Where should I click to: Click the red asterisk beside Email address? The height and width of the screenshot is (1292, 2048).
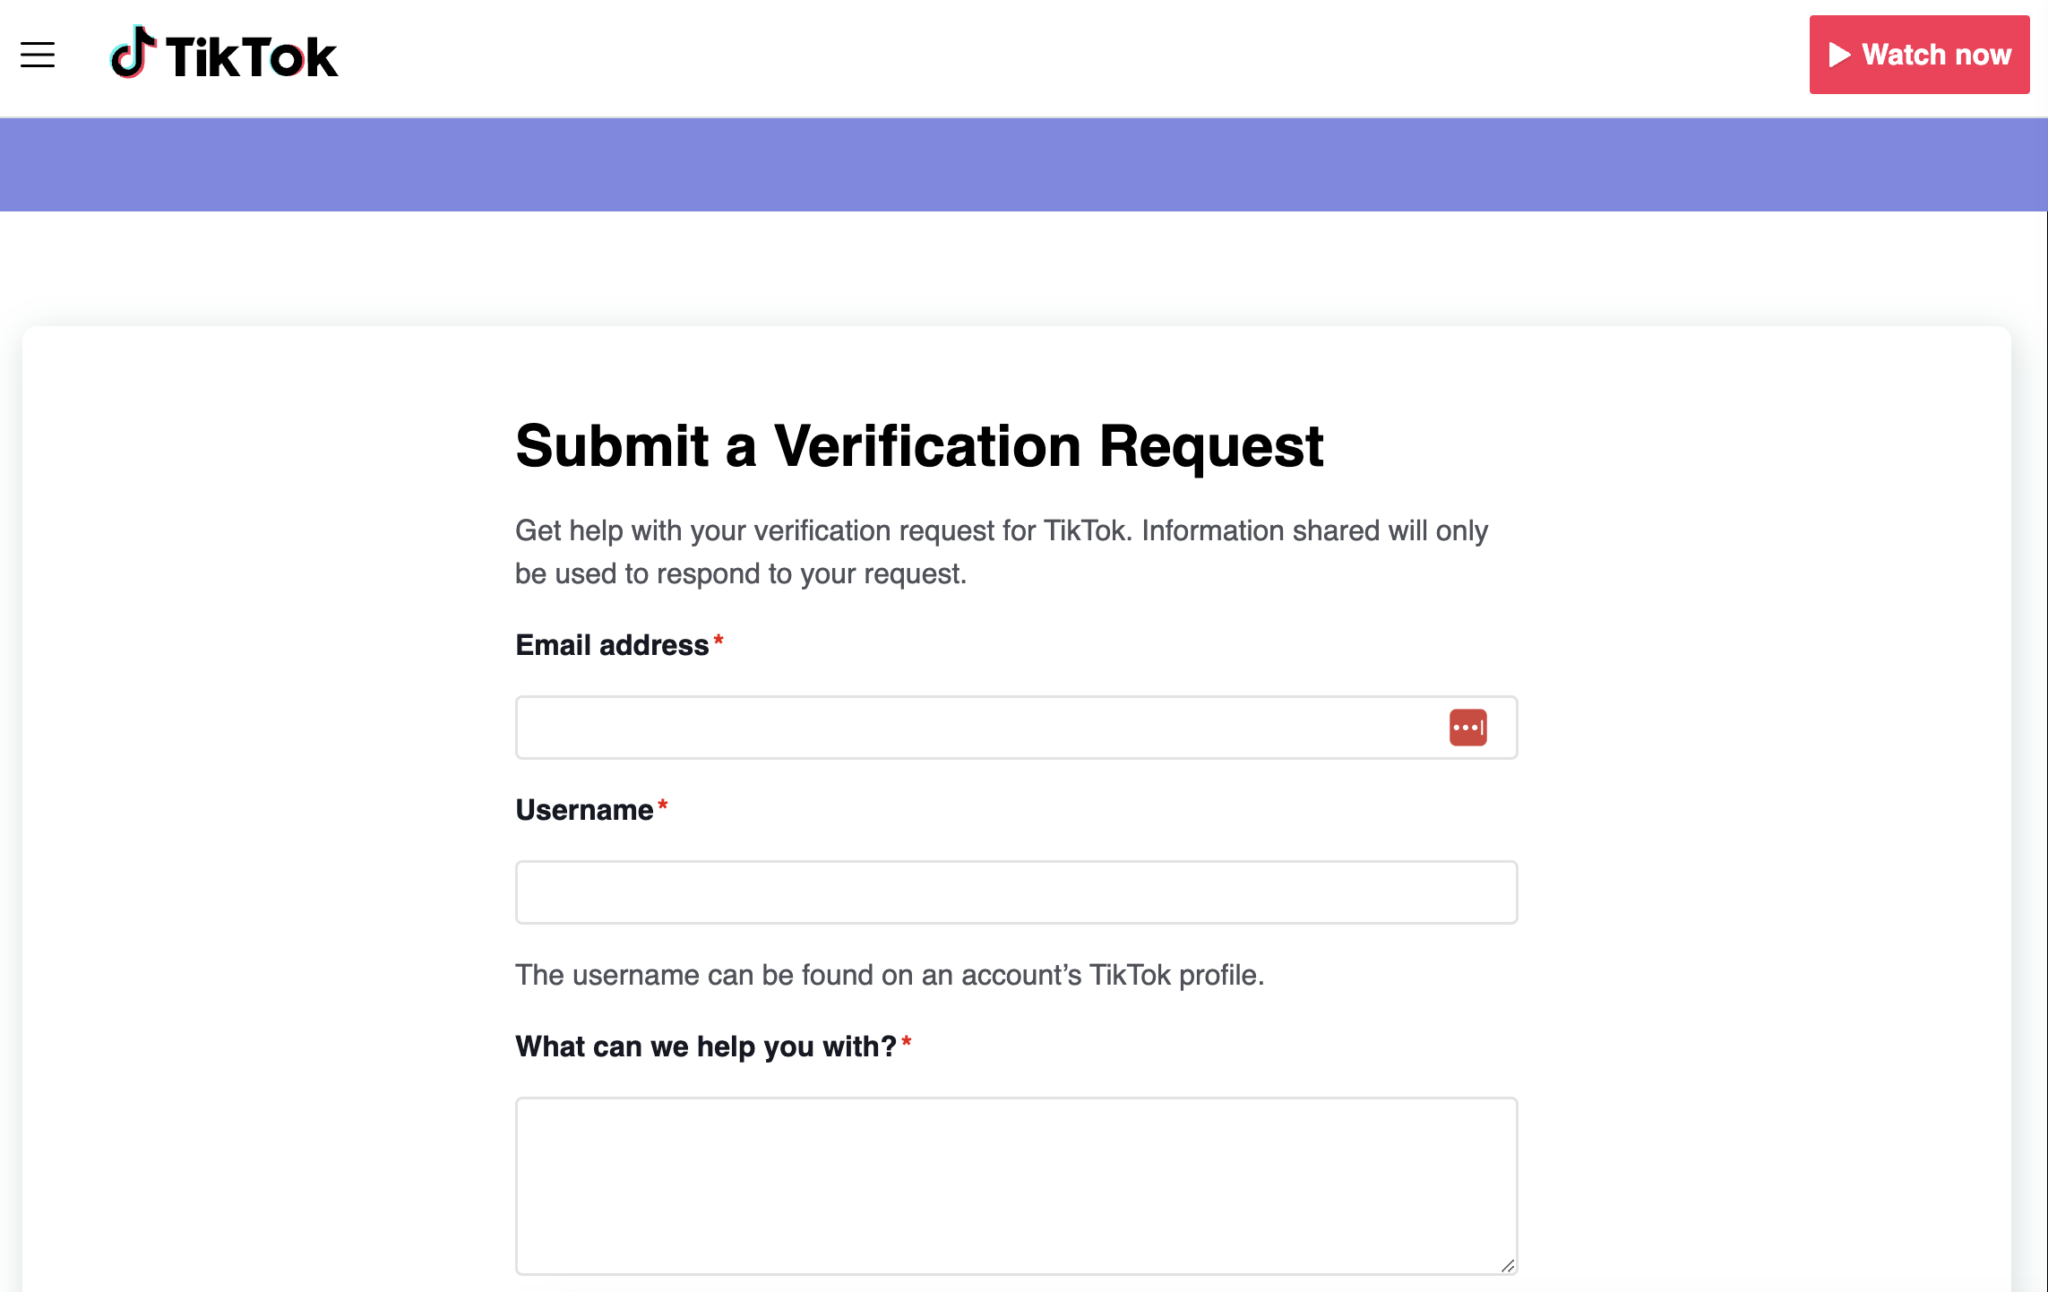[x=719, y=640]
